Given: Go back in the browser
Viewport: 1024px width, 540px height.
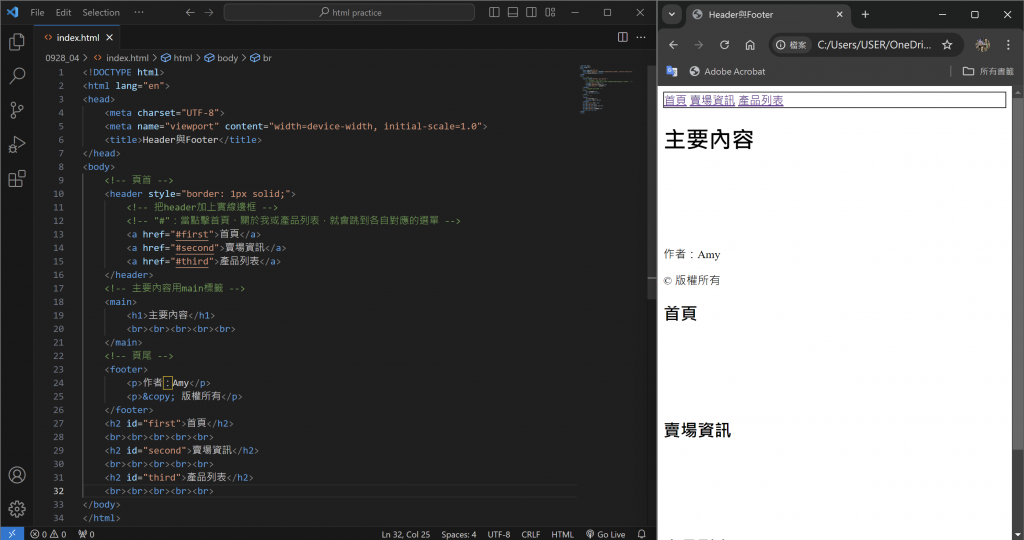Looking at the screenshot, I should point(673,45).
